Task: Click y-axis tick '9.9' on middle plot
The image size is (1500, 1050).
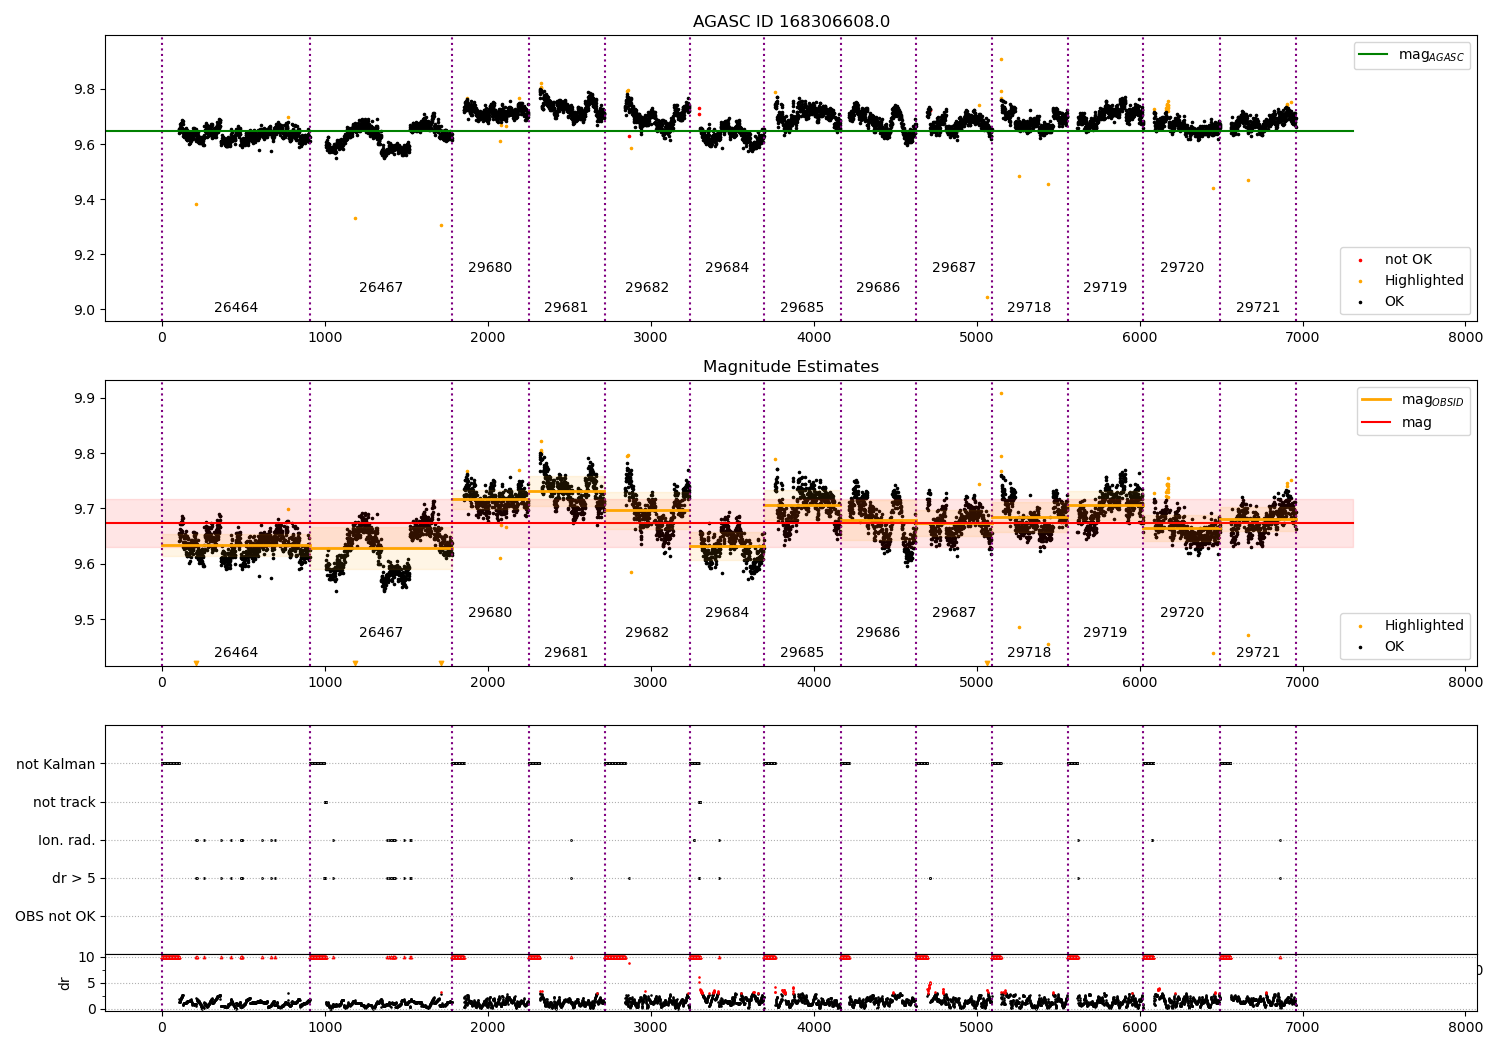Action: tap(86, 399)
